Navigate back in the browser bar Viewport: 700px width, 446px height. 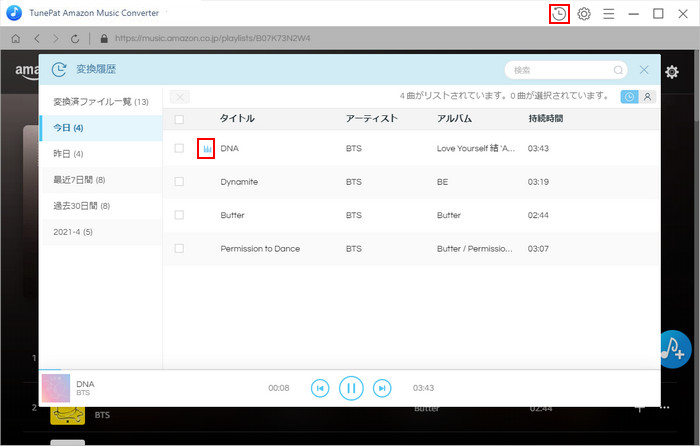tap(37, 38)
